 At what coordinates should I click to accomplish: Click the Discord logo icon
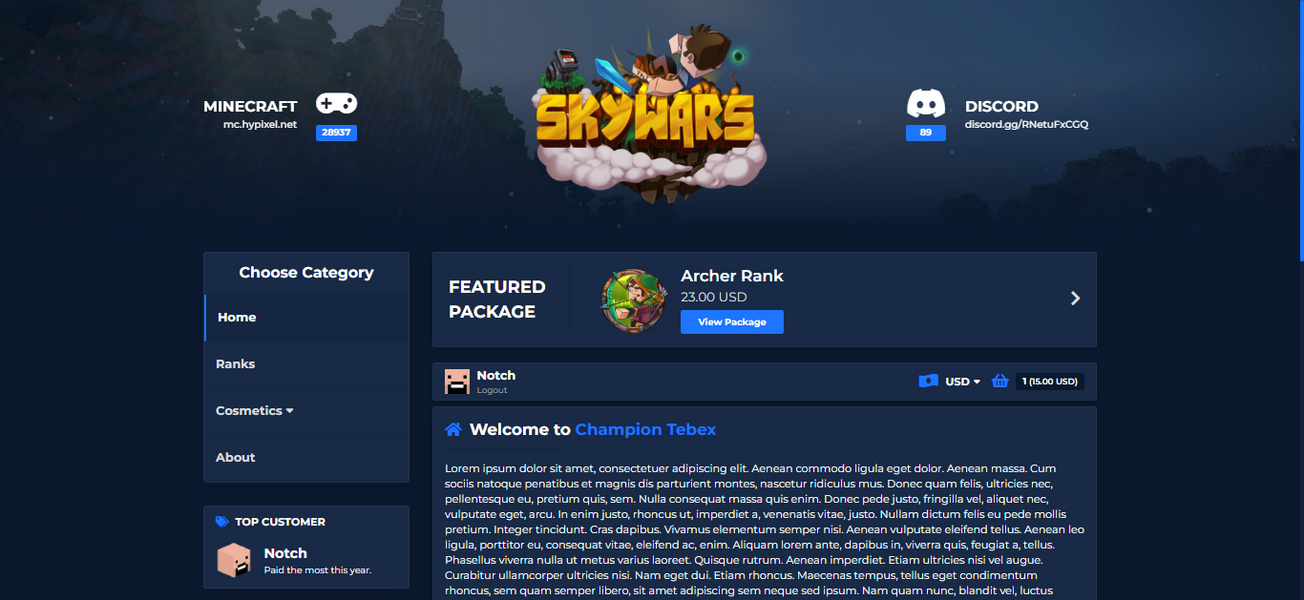(925, 104)
